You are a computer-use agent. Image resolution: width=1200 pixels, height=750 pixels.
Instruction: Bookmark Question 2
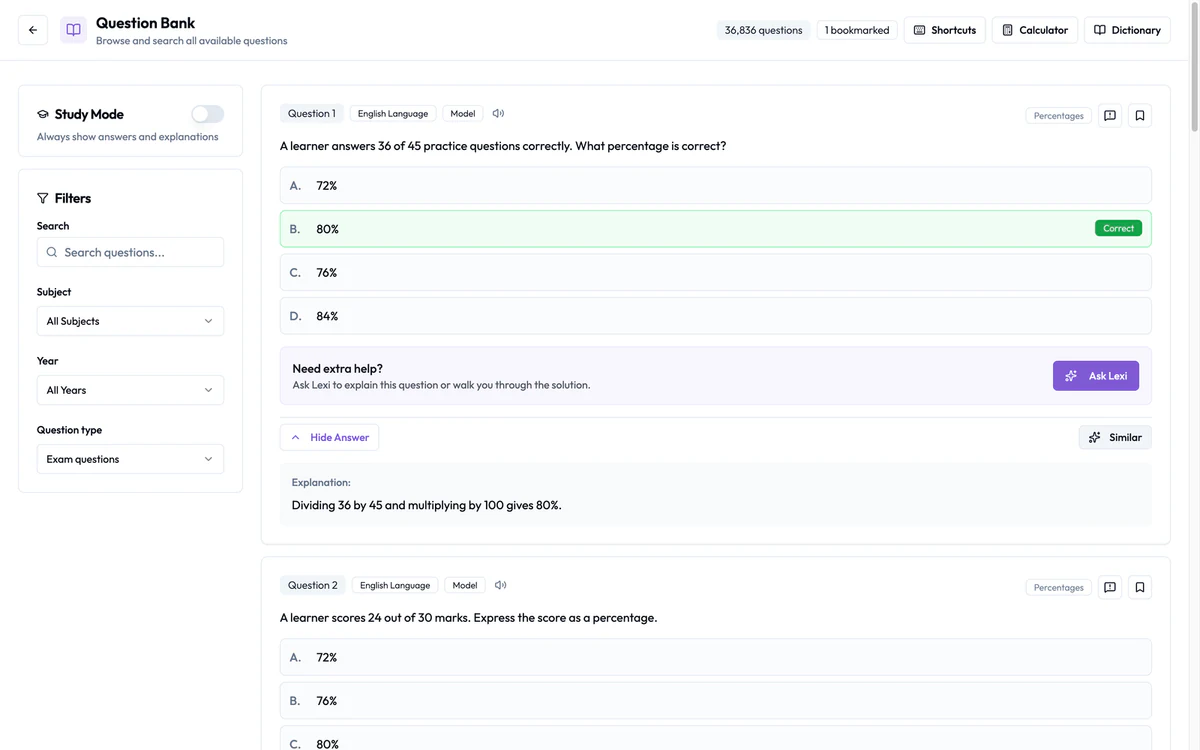point(1140,587)
